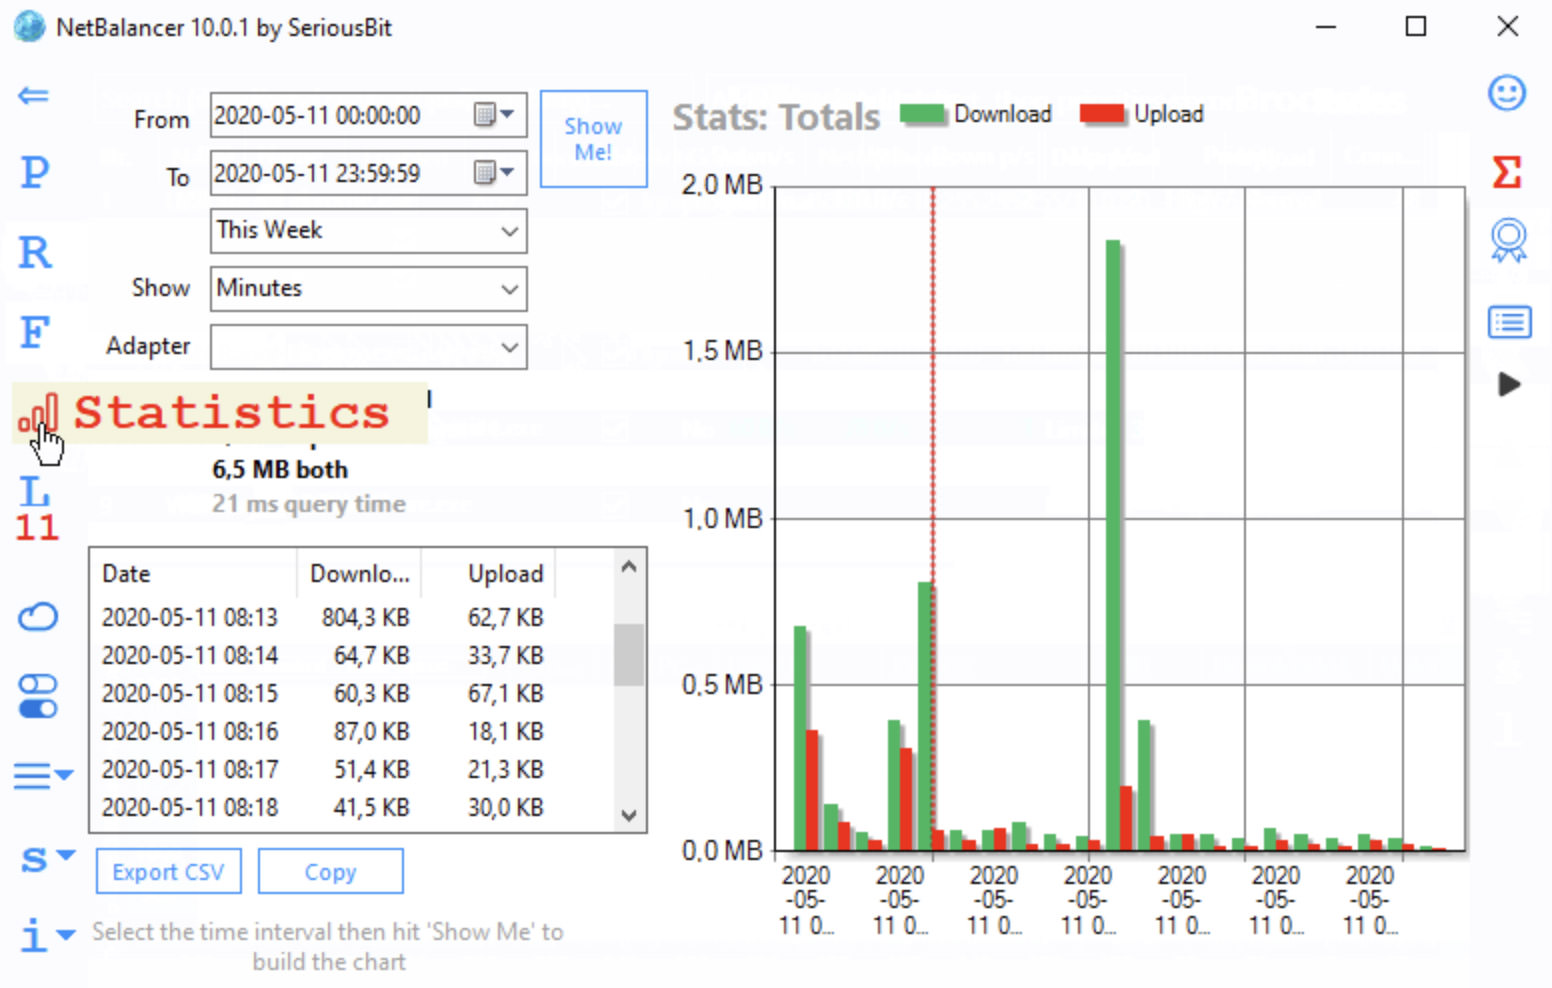Select the 2020-05-11 08:15 table row

[322, 693]
